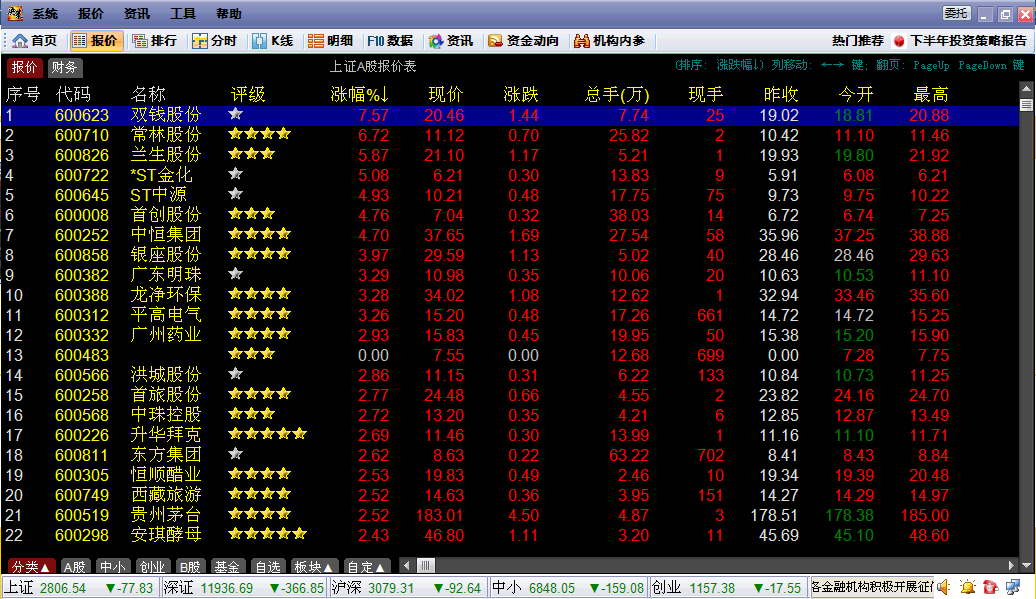Open the 资讯 news toolbar button
Screen dimensions: 1036x599
point(451,41)
